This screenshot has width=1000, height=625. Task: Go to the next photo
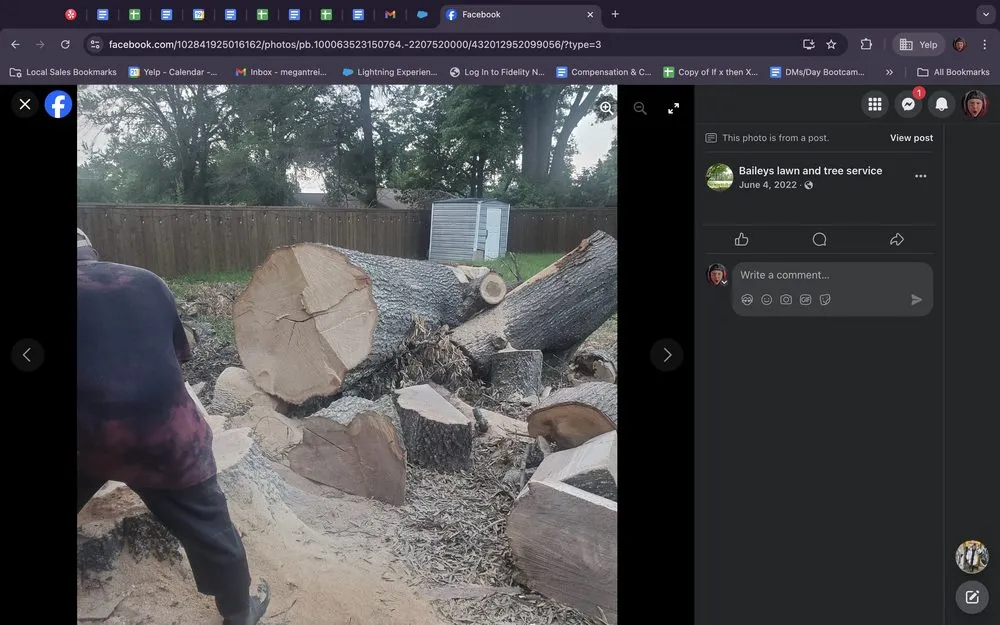pyautogui.click(x=667, y=355)
